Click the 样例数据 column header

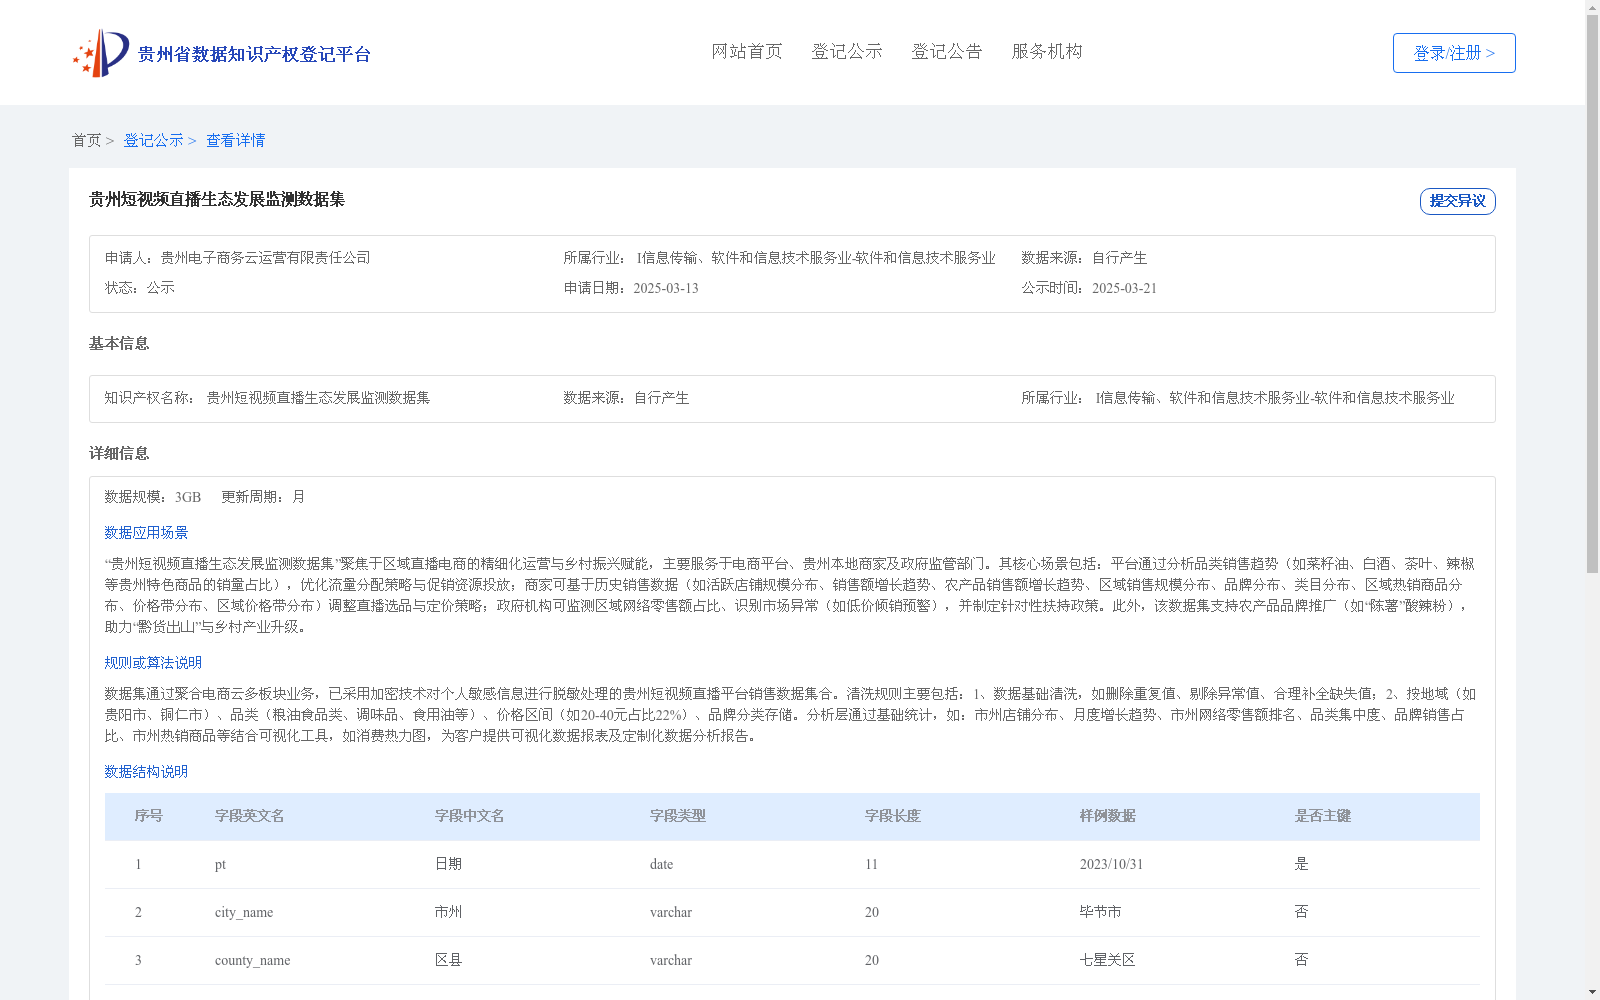pyautogui.click(x=1108, y=816)
